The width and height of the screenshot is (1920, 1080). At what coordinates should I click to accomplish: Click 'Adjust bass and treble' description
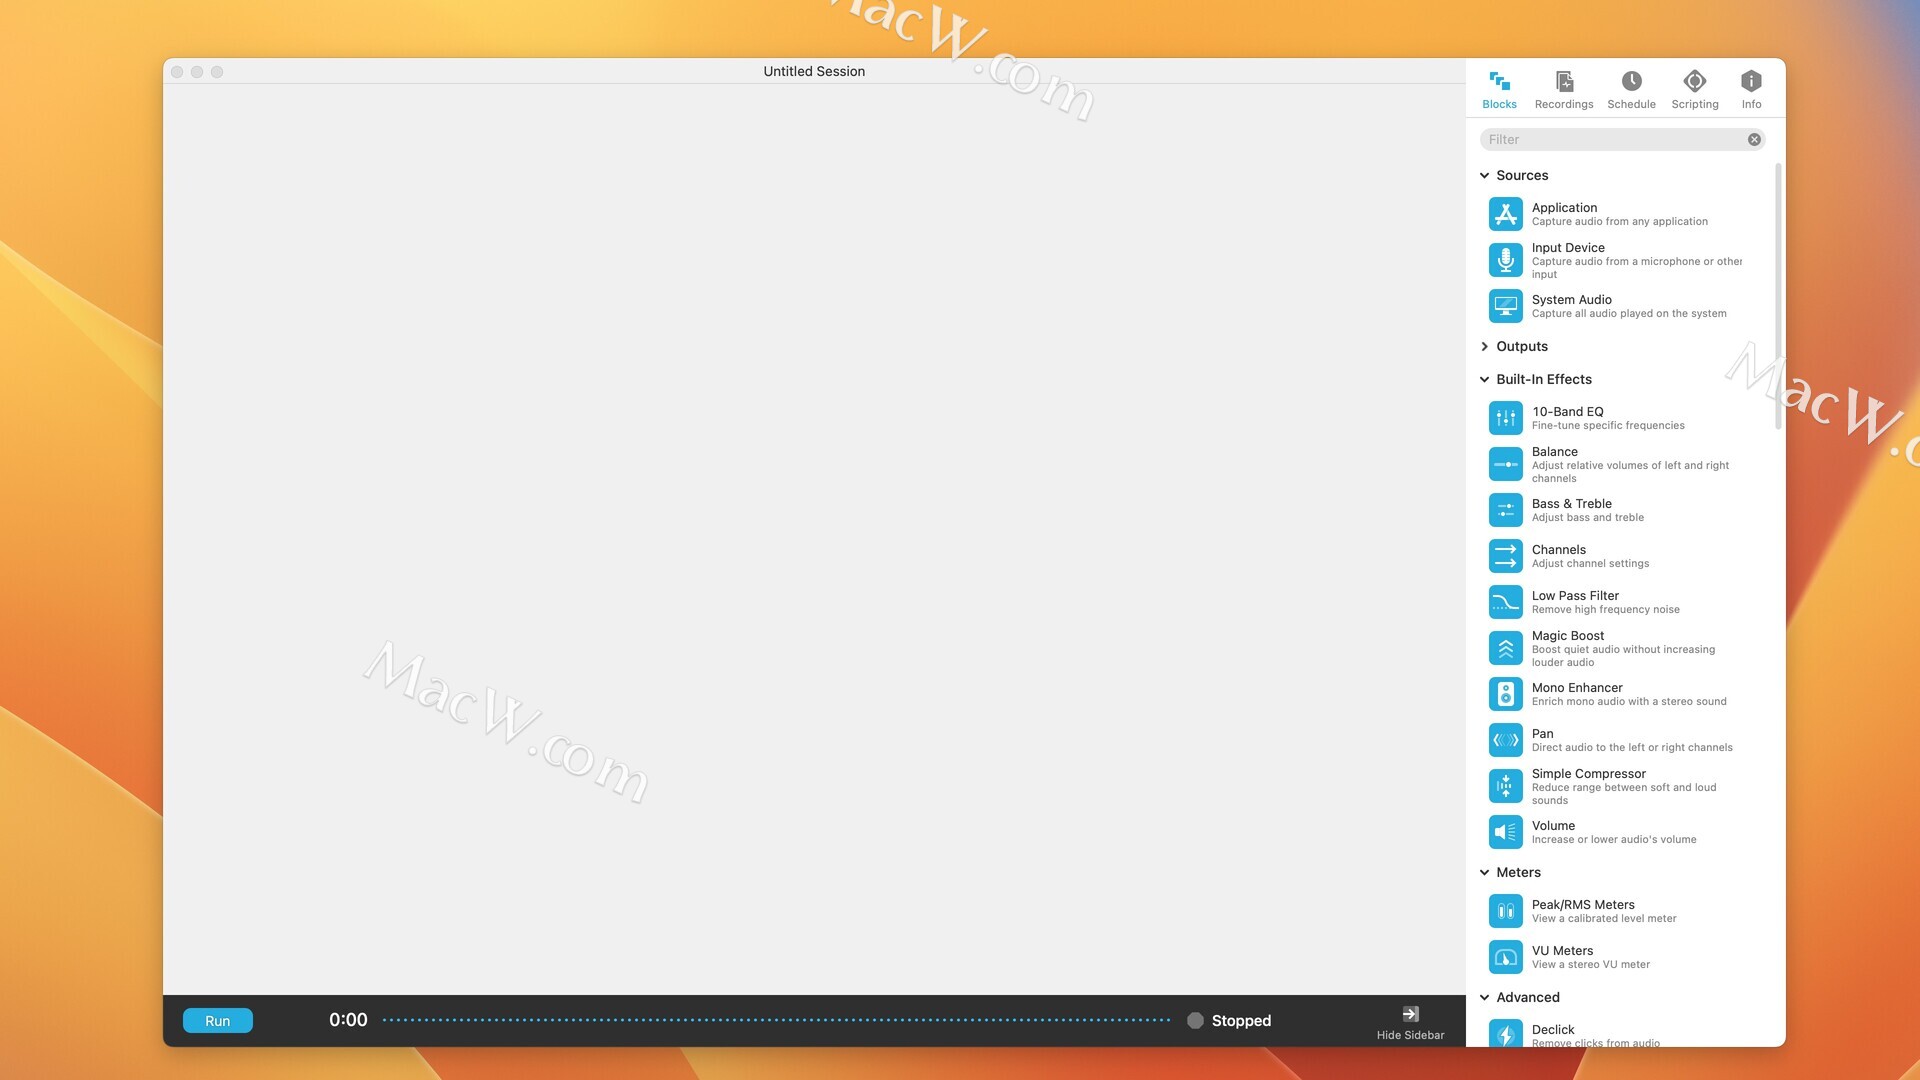[1588, 518]
